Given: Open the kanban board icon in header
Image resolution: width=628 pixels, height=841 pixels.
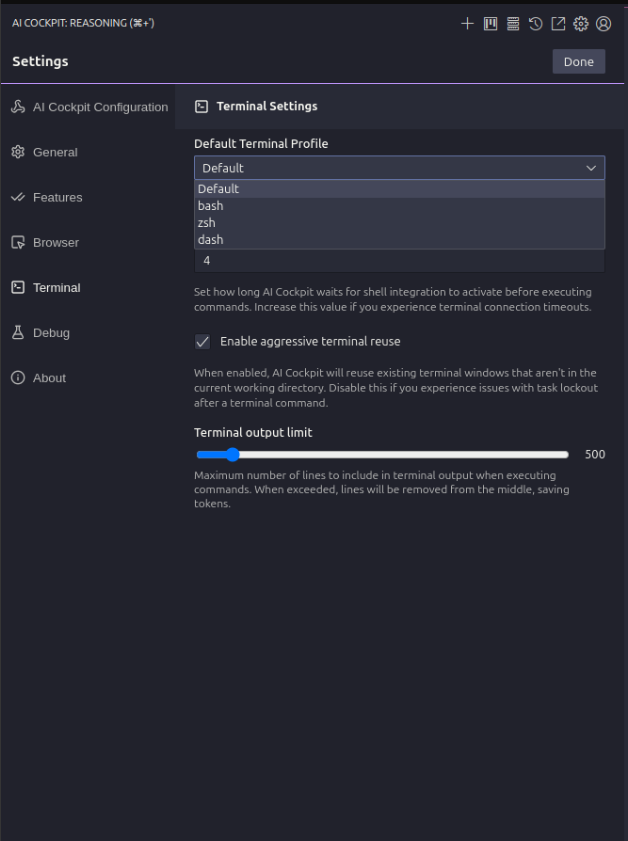Looking at the screenshot, I should (490, 23).
